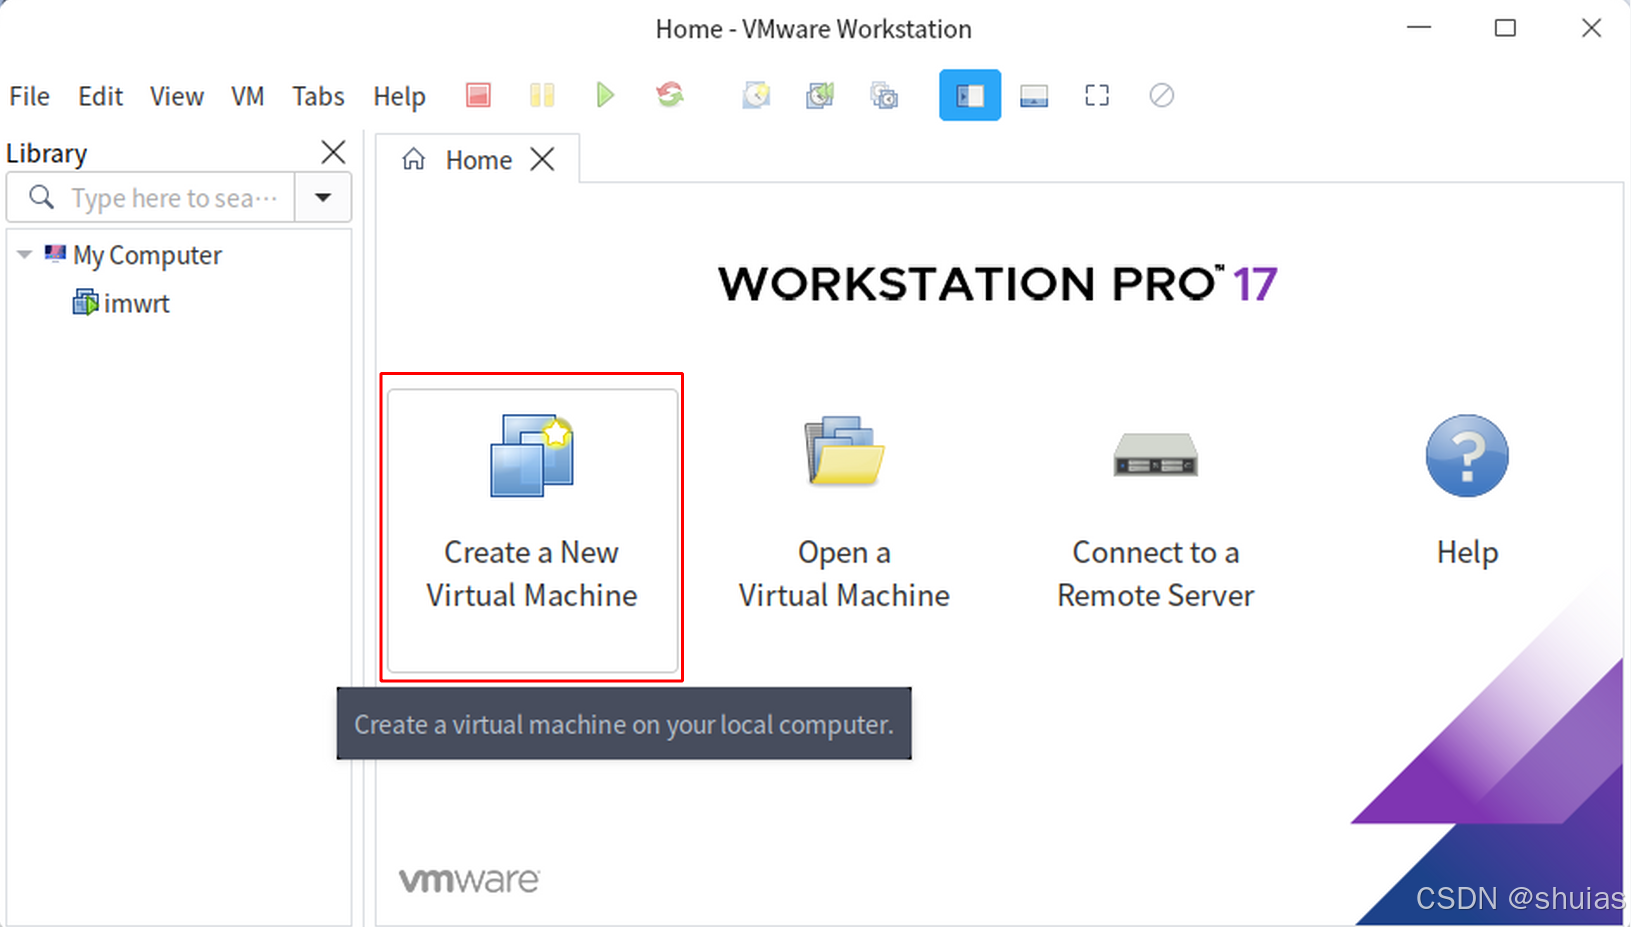Image resolution: width=1631 pixels, height=927 pixels.
Task: Click the Unity mode disabled icon
Action: click(x=1161, y=95)
